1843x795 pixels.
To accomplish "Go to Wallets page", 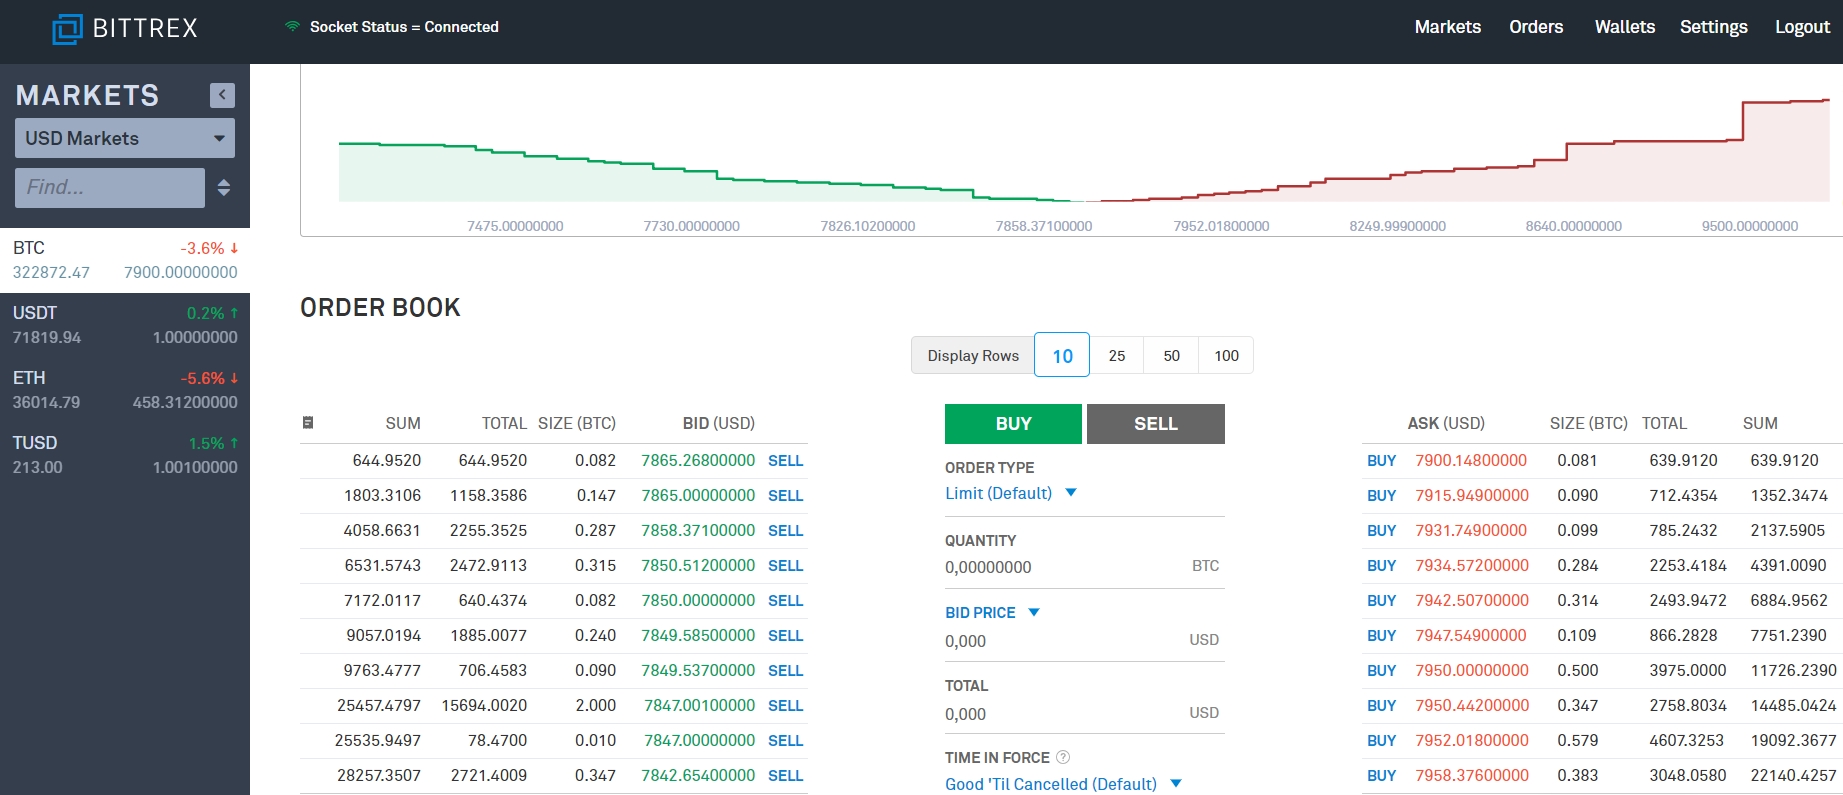I will (1624, 27).
